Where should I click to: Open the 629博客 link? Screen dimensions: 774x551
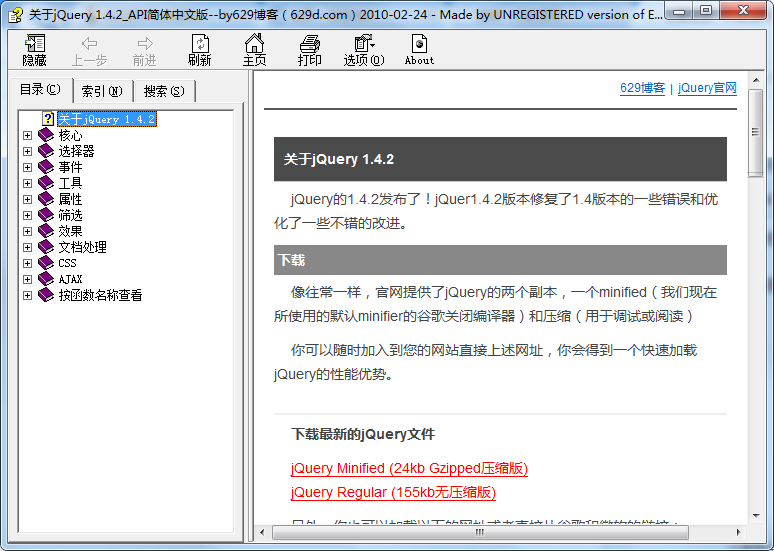642,88
